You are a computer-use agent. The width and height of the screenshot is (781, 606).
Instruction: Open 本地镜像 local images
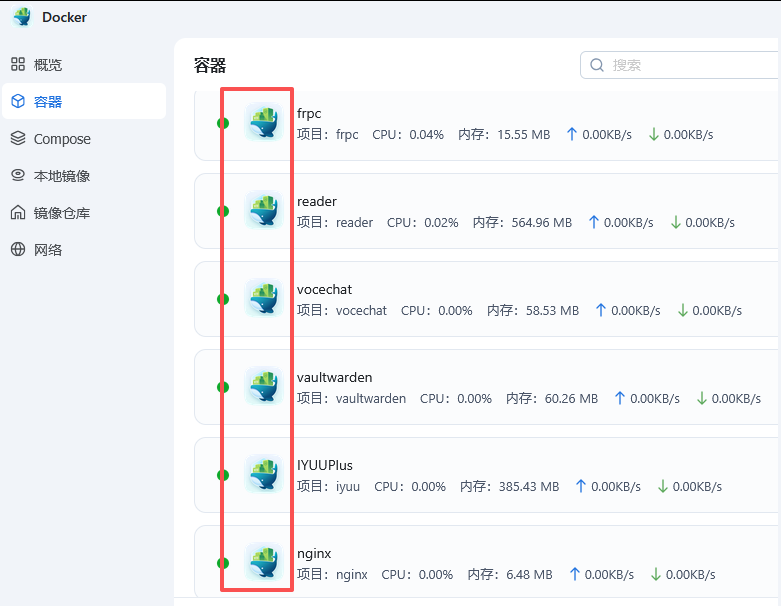84,175
